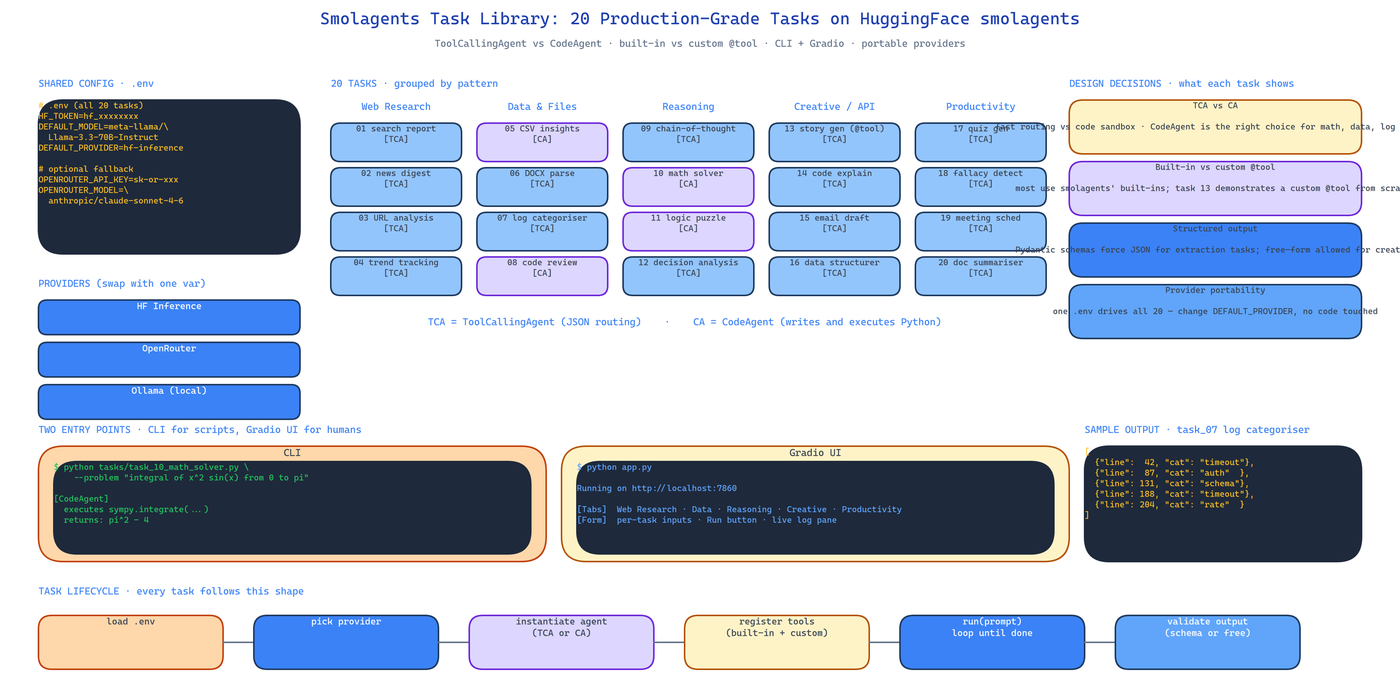
Task: Click the Gradio UI panel title
Action: click(x=815, y=453)
